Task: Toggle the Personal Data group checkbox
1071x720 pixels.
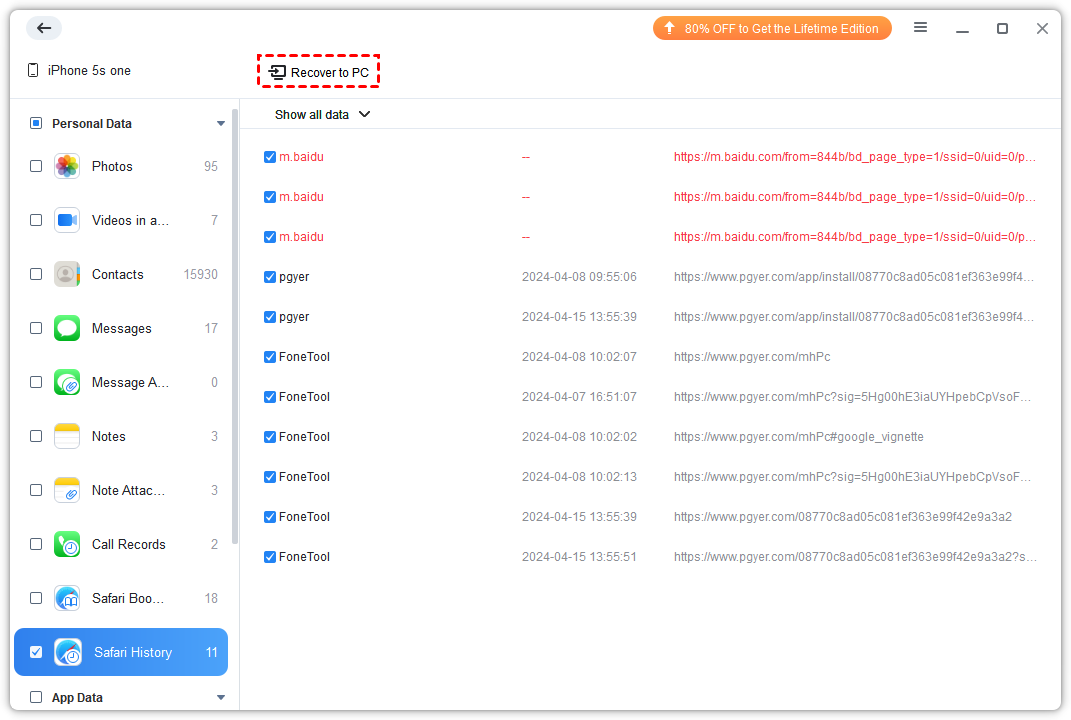Action: (36, 124)
